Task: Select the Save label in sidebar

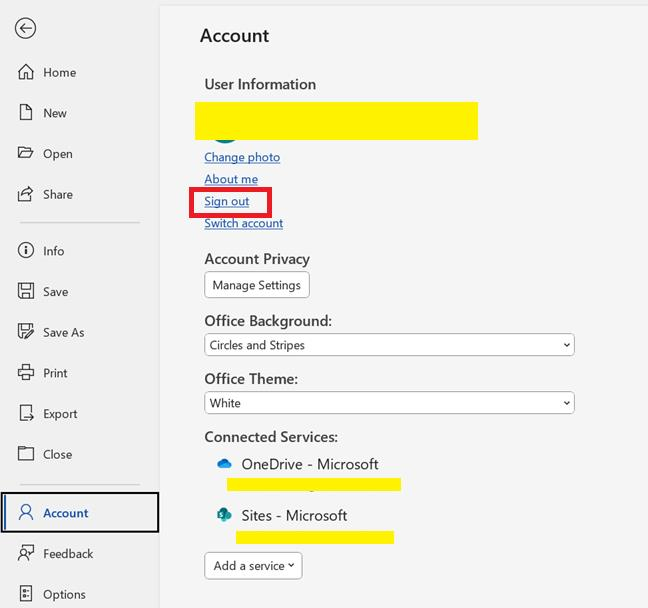Action: [x=56, y=292]
